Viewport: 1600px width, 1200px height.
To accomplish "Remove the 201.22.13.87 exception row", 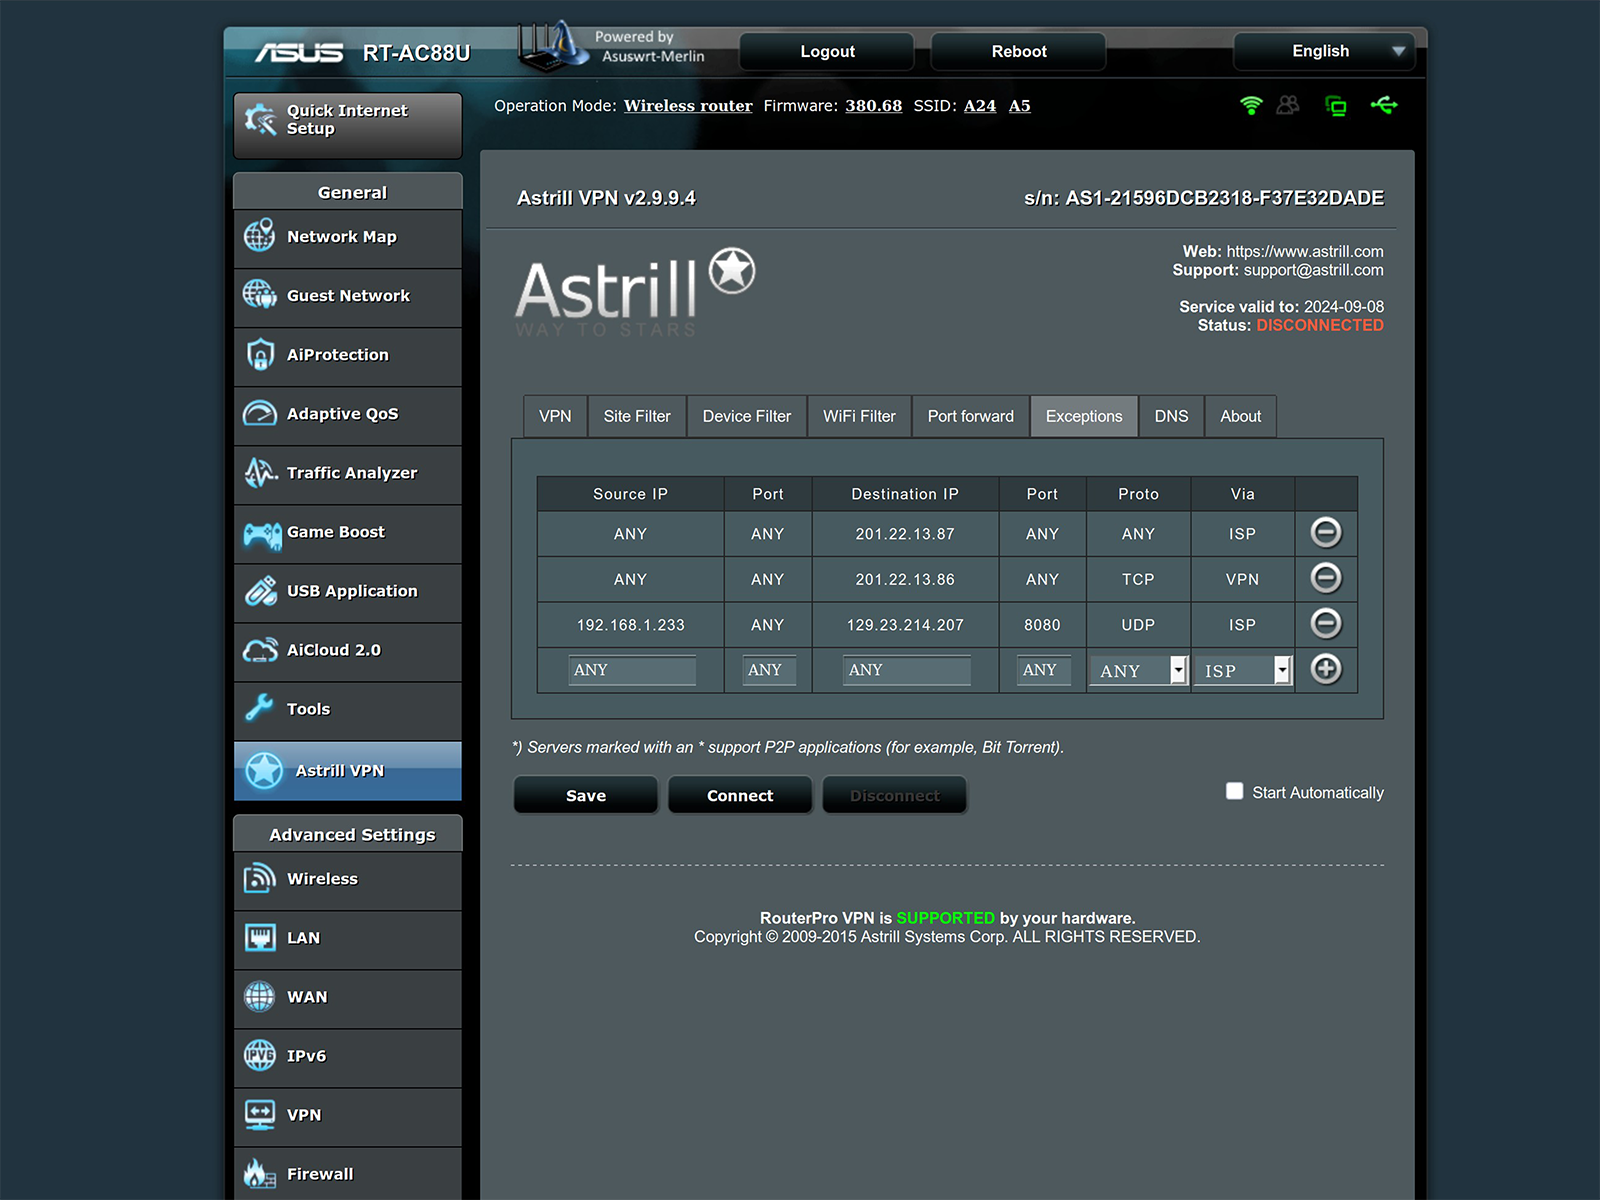I will click(1326, 532).
